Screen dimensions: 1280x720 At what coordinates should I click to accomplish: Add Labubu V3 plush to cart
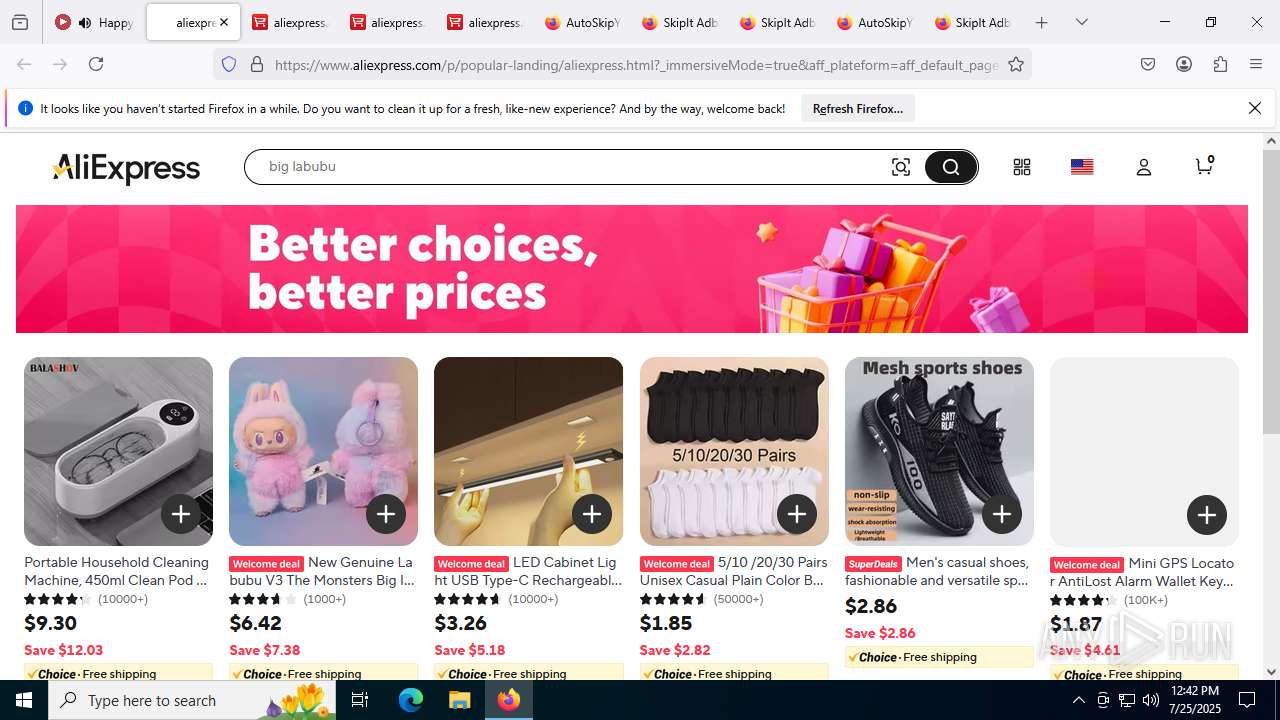coord(386,514)
